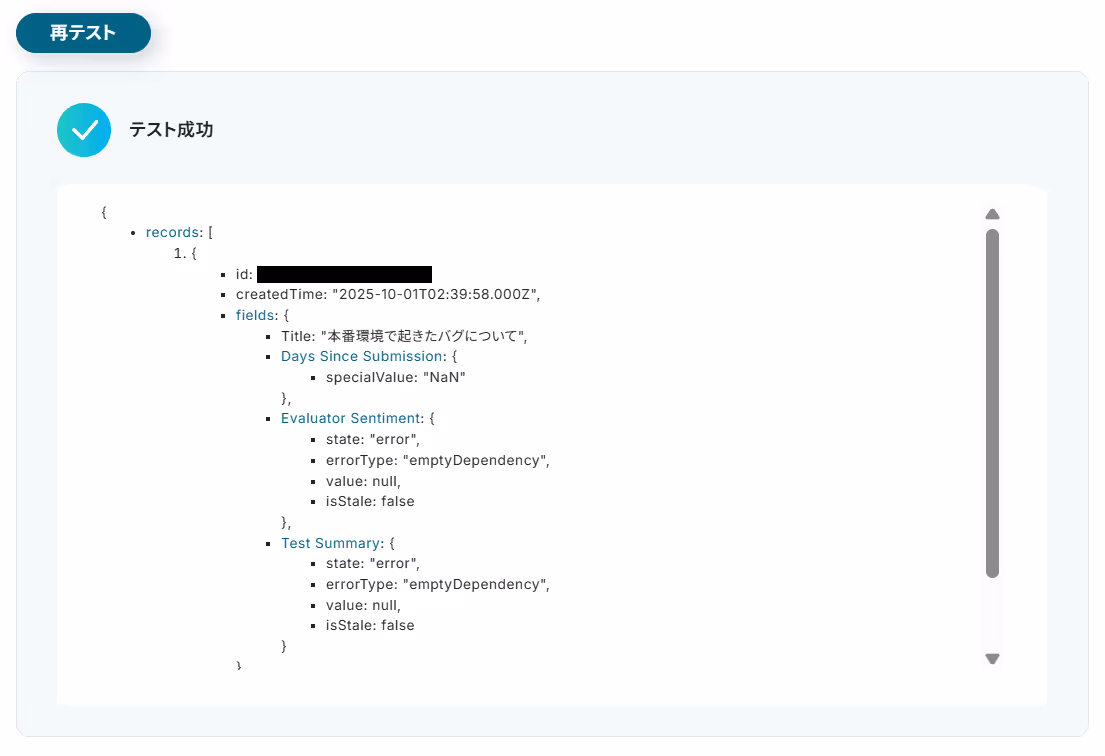
Task: Click value: null under Test Summary
Action: [363, 605]
